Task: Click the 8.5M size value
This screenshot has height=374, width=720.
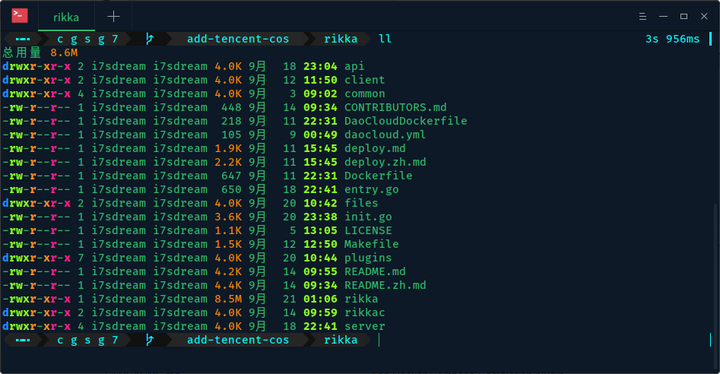Action: point(228,299)
